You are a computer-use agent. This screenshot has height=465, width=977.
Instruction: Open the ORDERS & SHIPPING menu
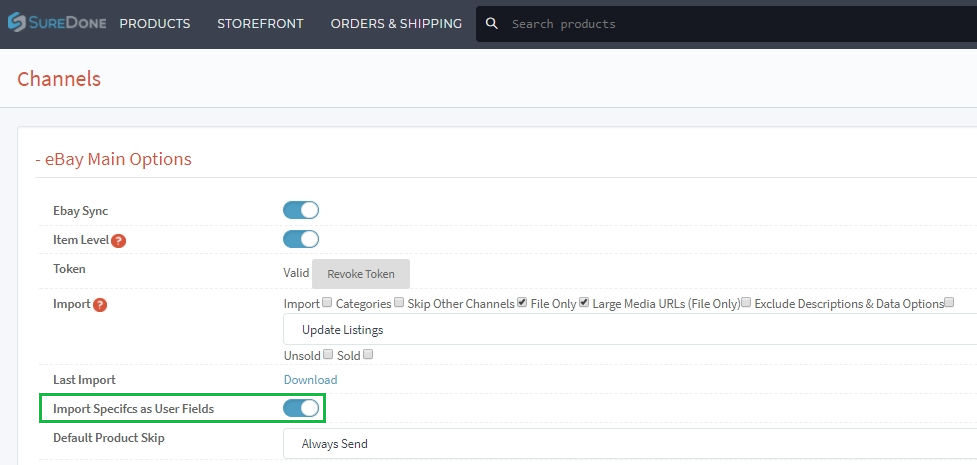click(396, 24)
